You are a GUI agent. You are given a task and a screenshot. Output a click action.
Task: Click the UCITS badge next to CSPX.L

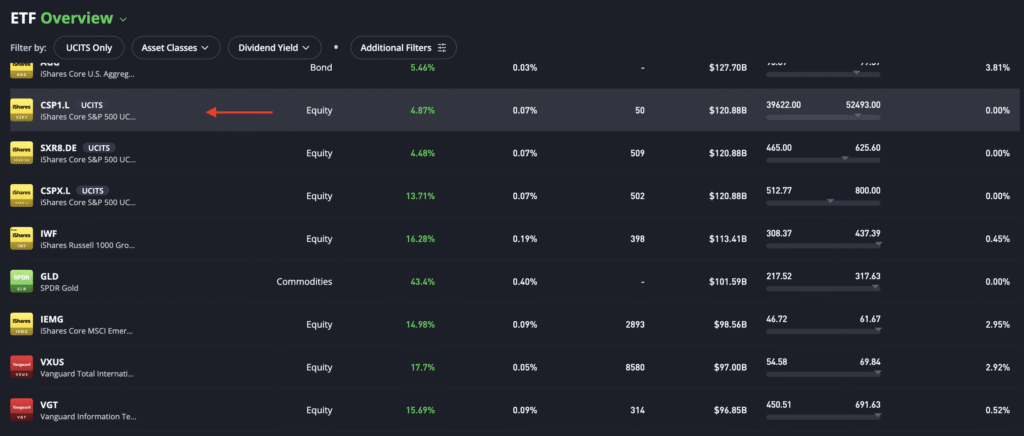[x=93, y=191]
